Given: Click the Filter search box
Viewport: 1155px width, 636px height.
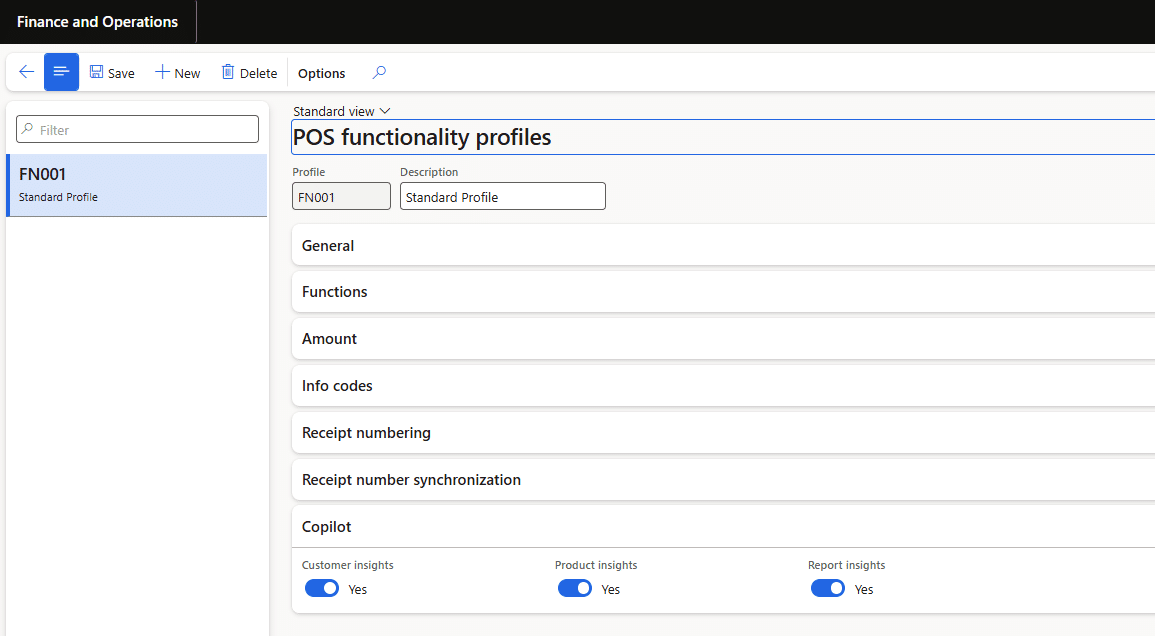Looking at the screenshot, I should (138, 129).
